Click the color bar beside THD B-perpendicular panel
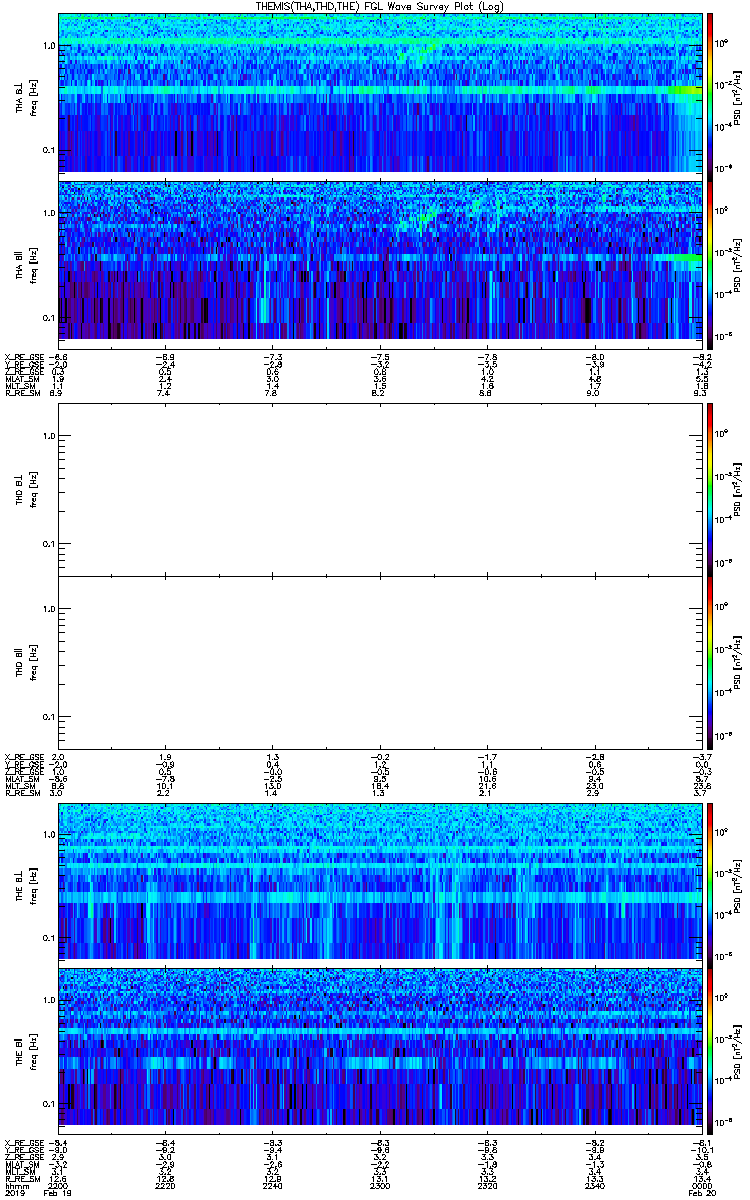The image size is (750, 1200). click(710, 489)
